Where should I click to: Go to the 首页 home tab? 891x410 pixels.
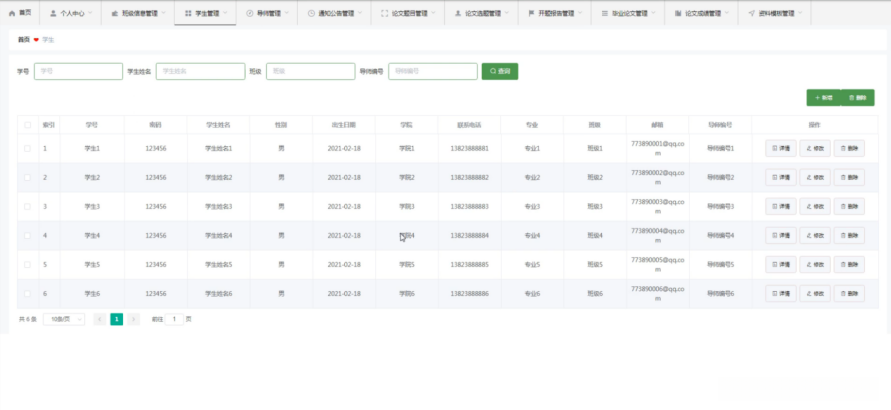20,13
